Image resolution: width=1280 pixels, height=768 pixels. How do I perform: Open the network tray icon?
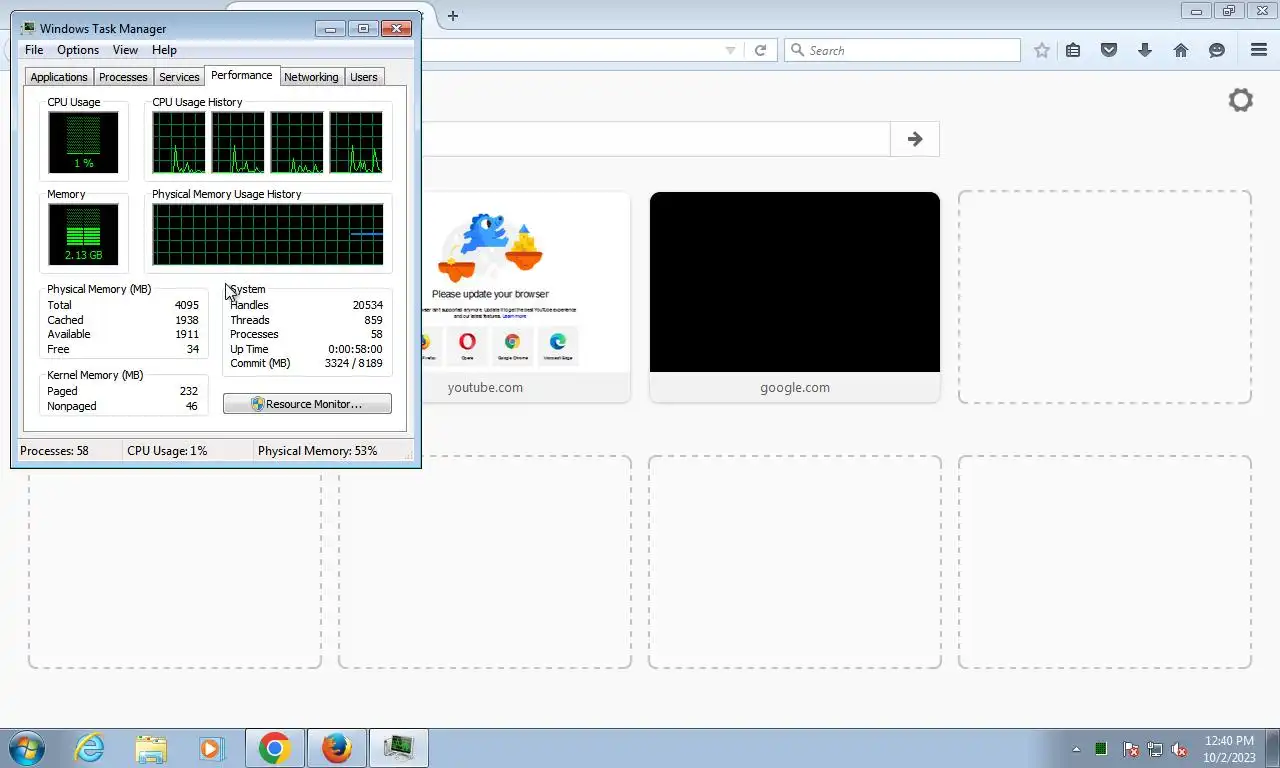1155,749
